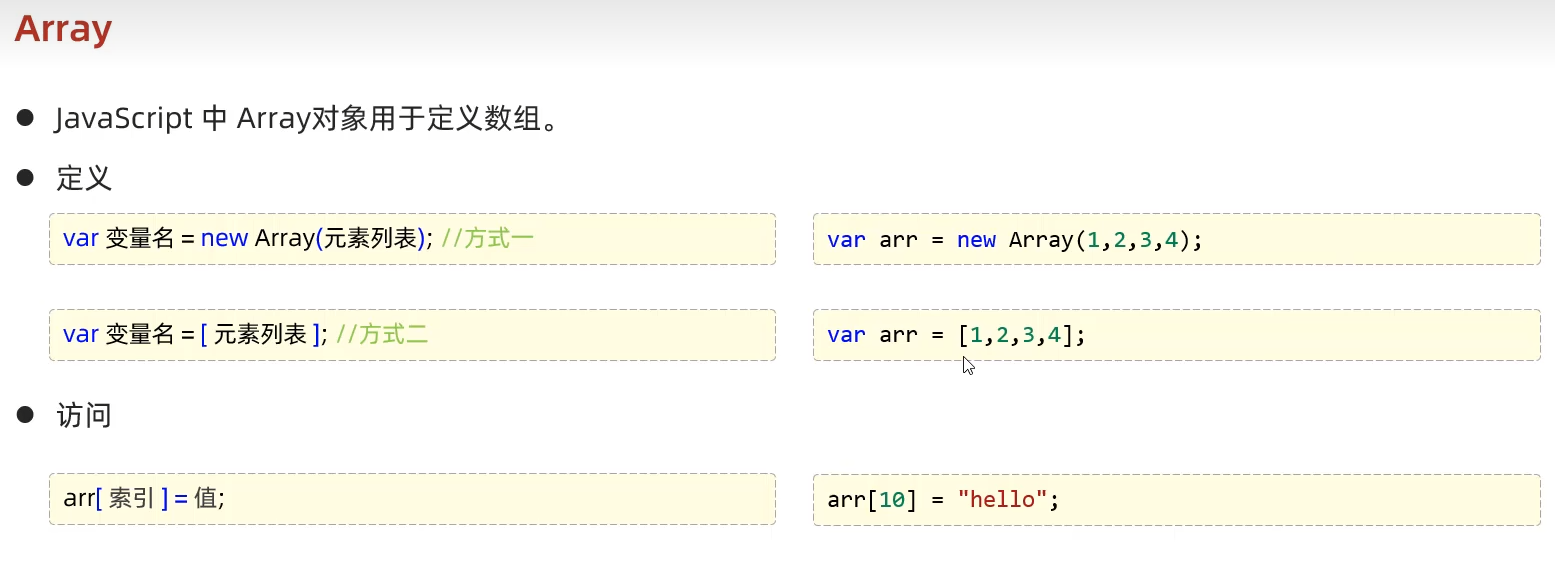Click the bullet point before "访问"

coord(26,416)
